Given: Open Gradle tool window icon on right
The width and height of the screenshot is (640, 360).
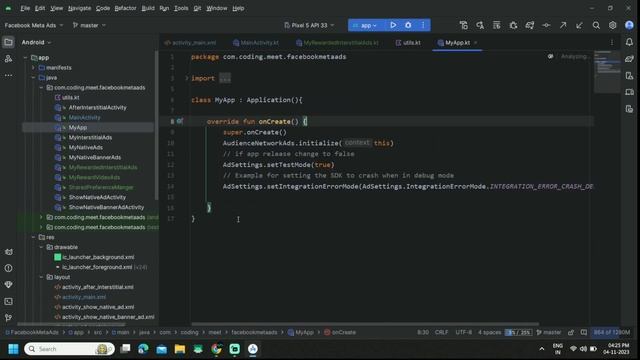Looking at the screenshot, I should (x=629, y=59).
